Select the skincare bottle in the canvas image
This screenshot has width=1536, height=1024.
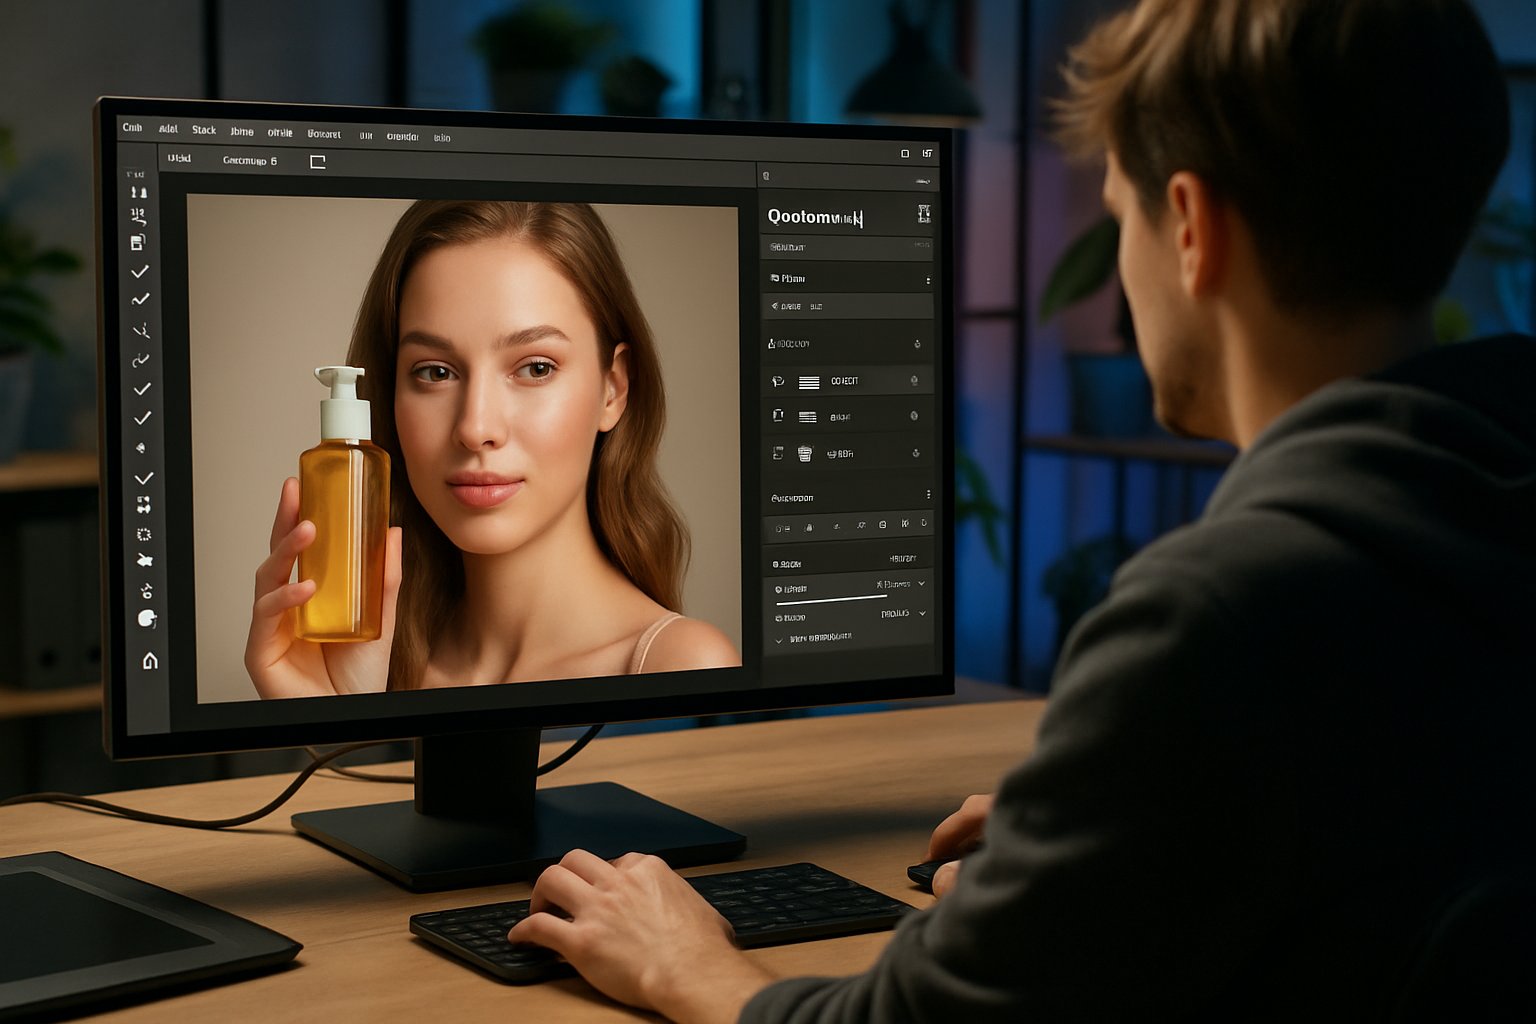(x=340, y=520)
